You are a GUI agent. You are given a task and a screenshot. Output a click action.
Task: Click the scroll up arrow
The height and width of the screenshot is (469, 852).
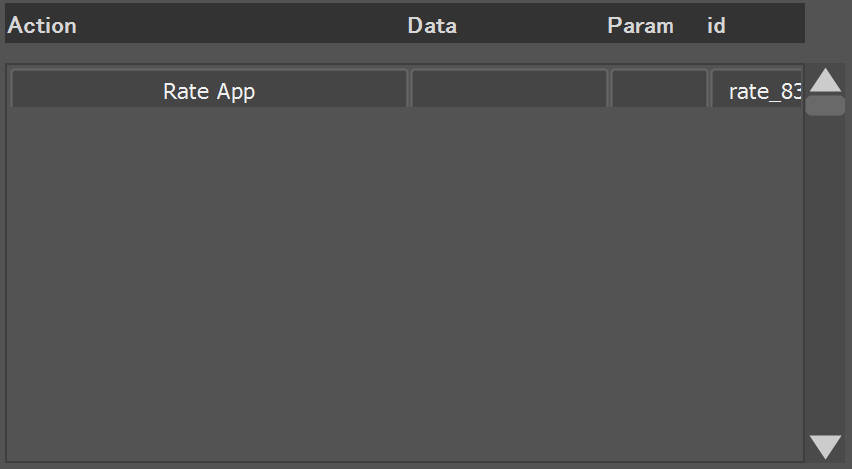pos(825,80)
